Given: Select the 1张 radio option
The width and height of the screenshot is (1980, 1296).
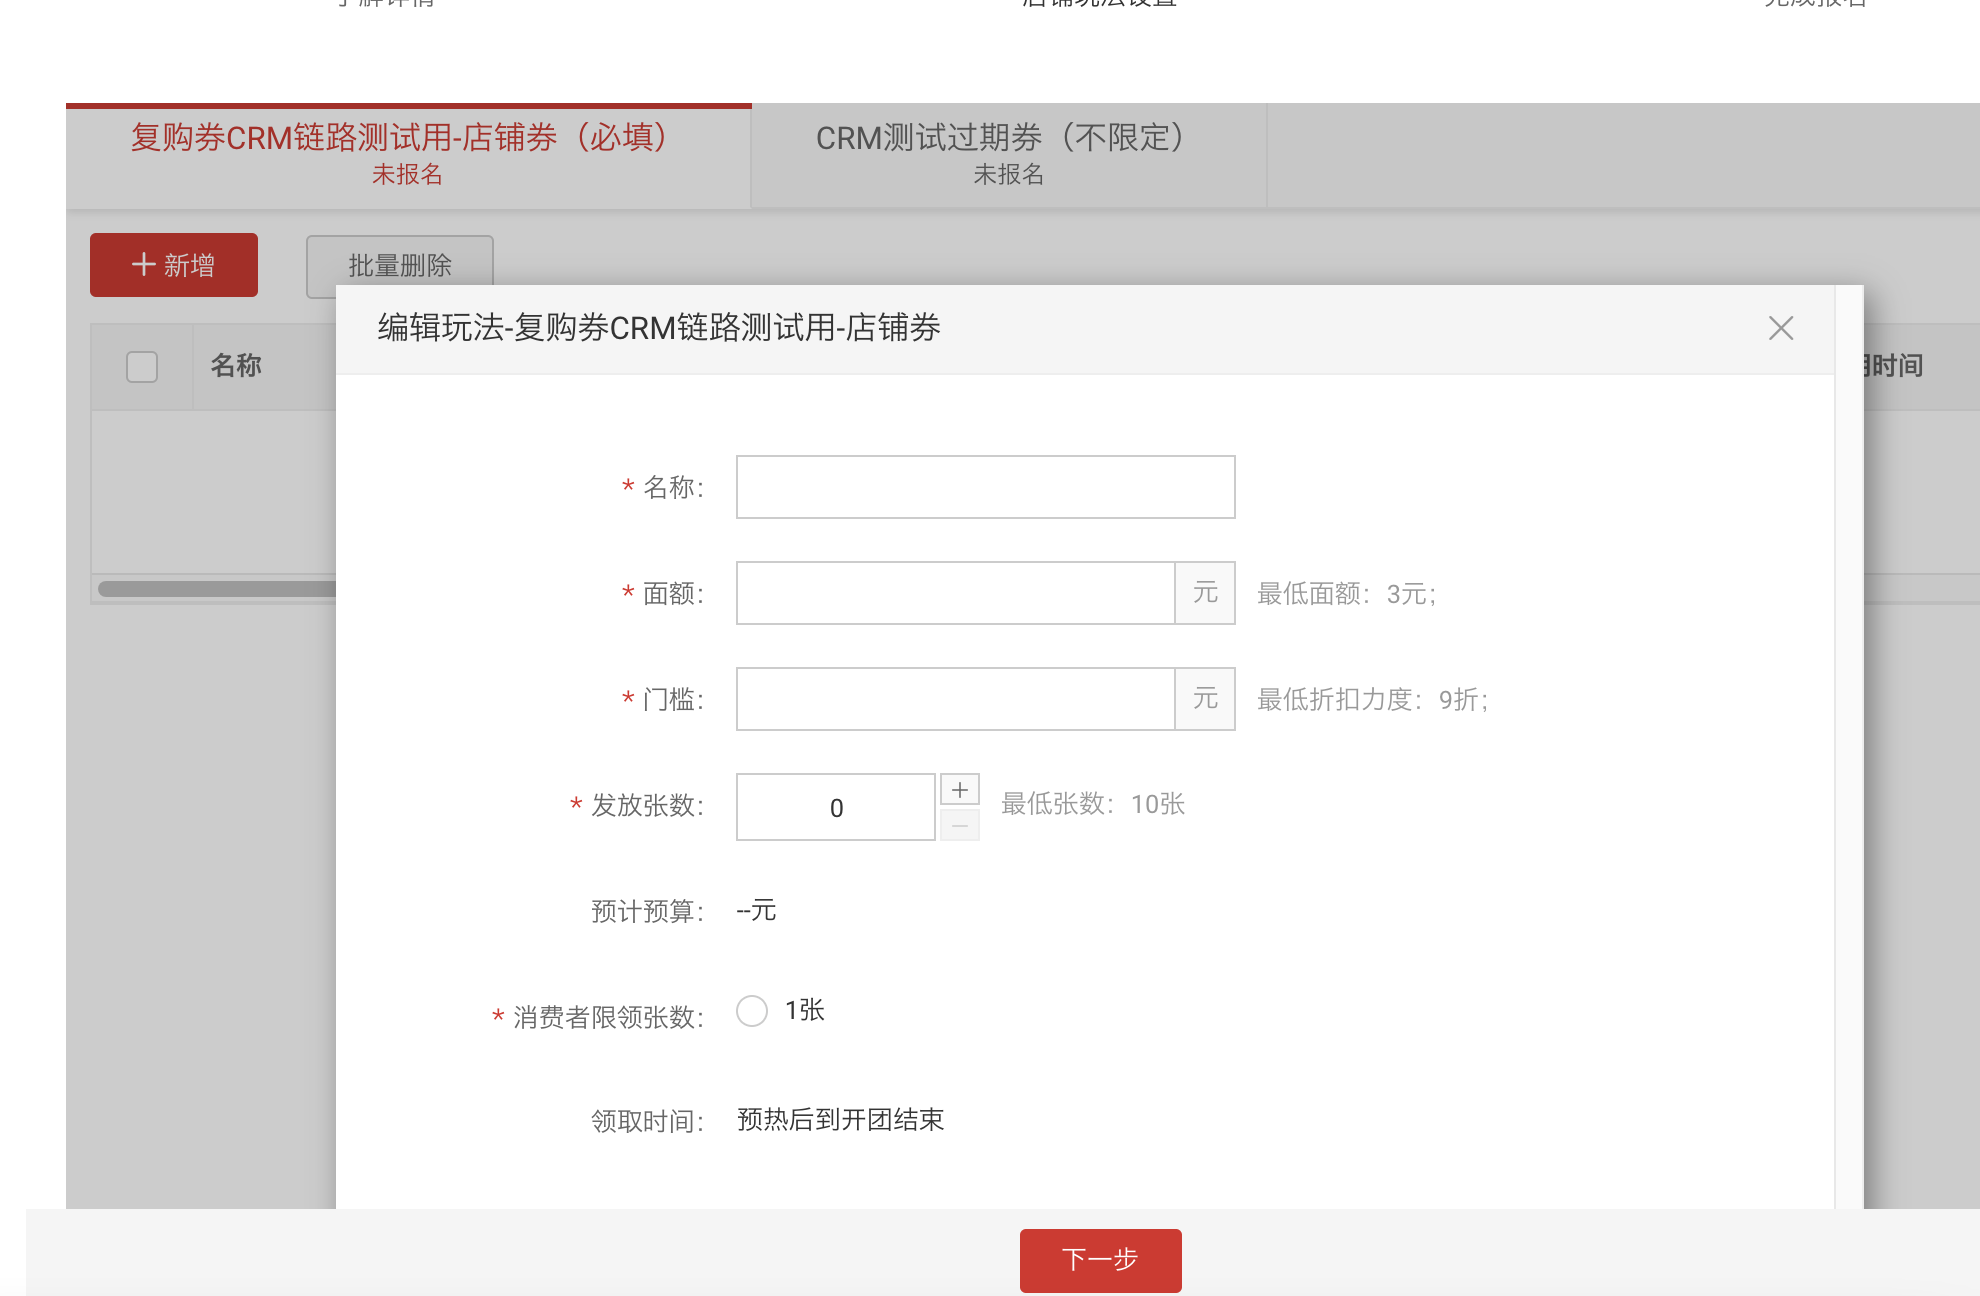Looking at the screenshot, I should tap(752, 1011).
